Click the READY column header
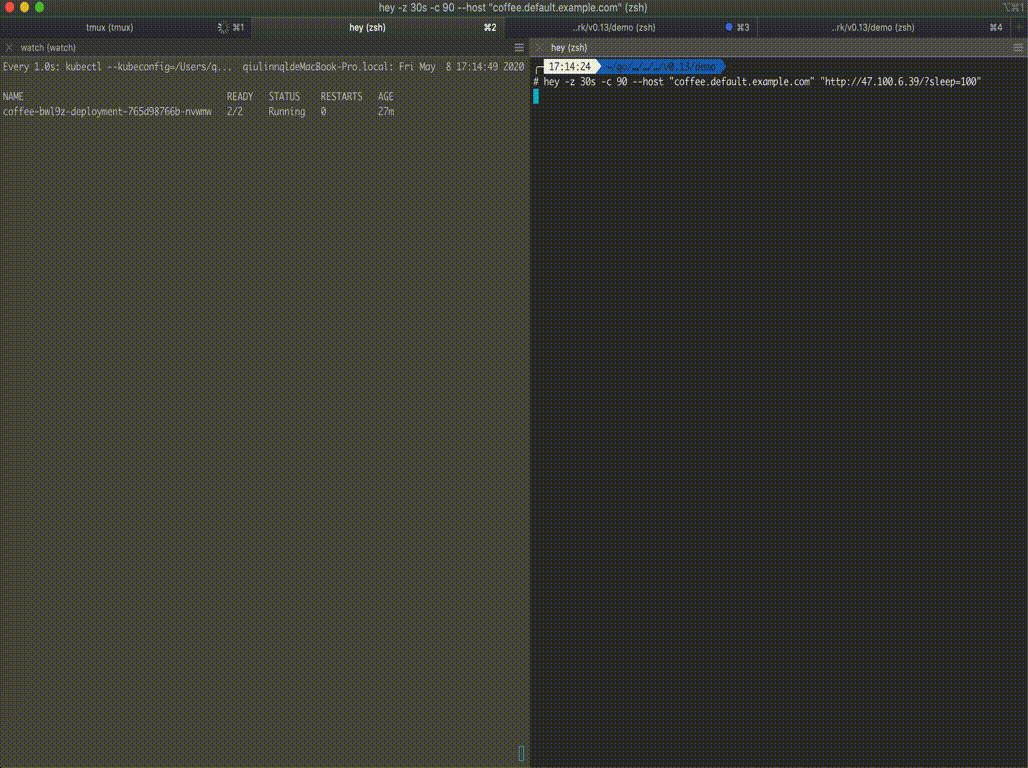The image size is (1028, 768). [240, 96]
